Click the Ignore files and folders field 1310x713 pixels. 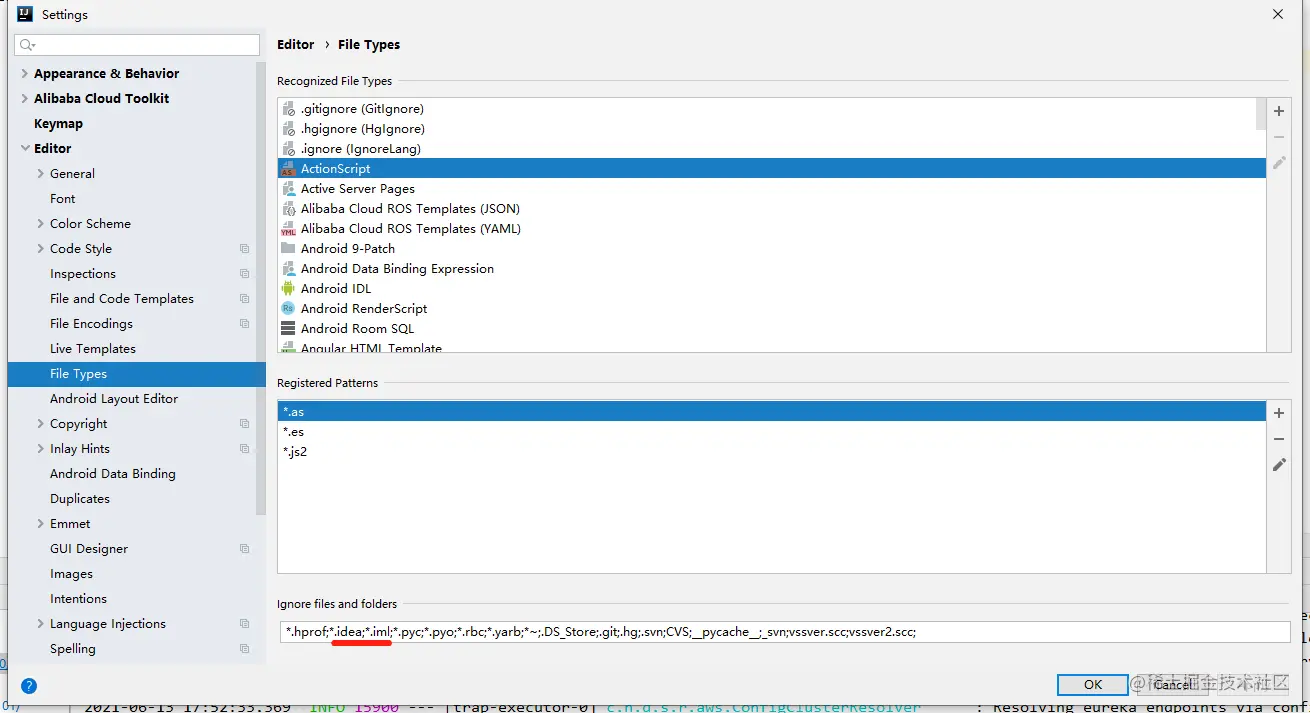784,632
